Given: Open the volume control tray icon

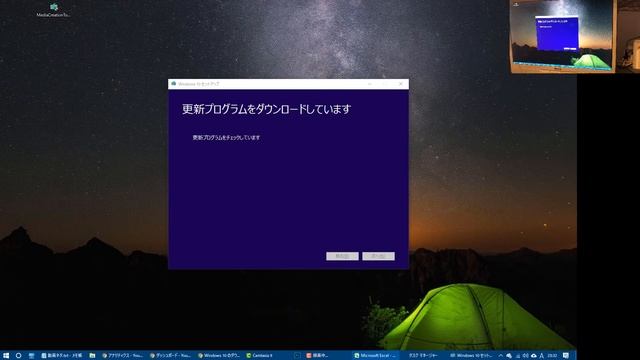Looking at the screenshot, I should tap(525, 356).
